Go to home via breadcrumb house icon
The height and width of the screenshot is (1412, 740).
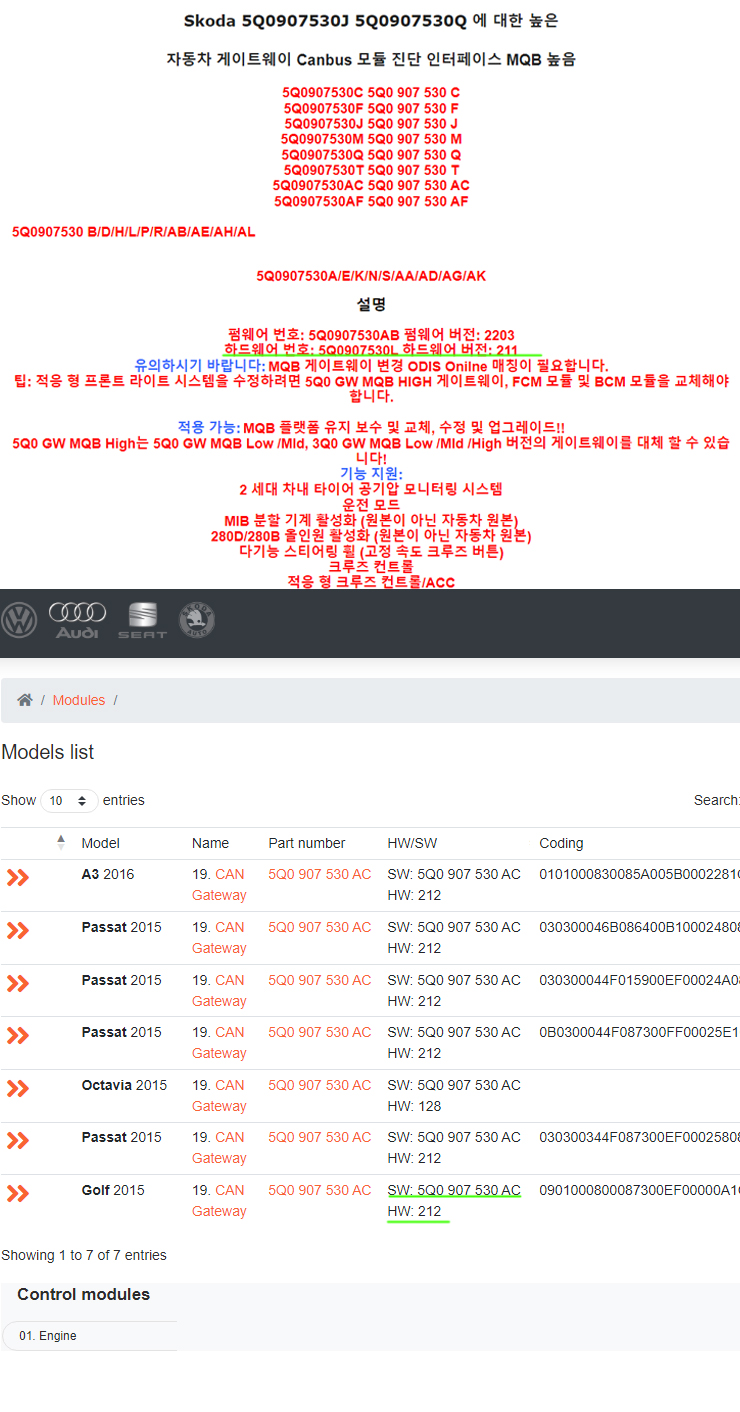click(25, 700)
